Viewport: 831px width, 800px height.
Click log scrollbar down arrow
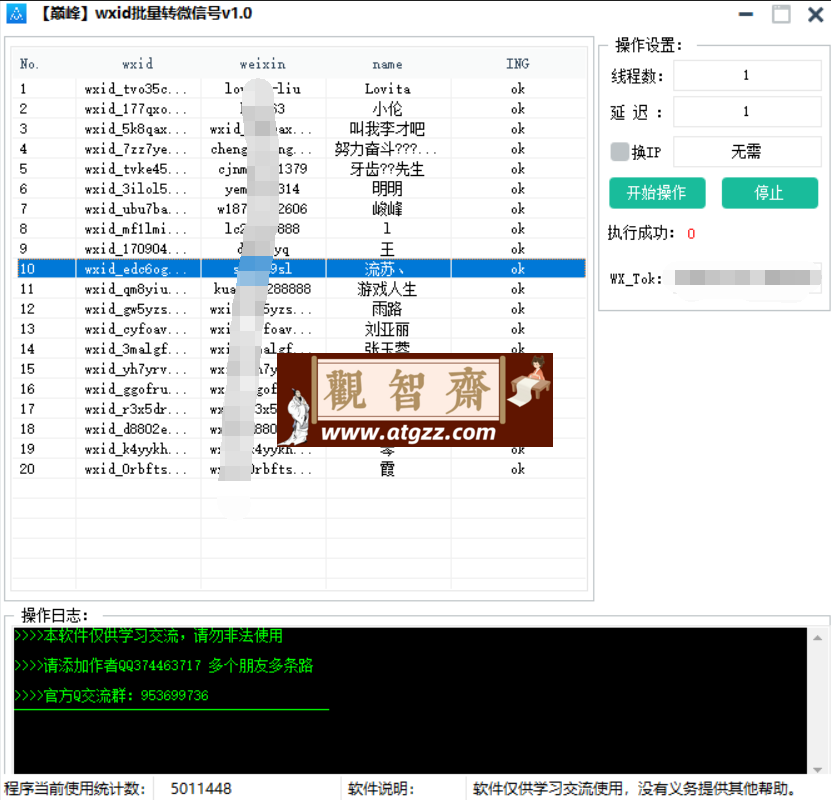coord(817,769)
